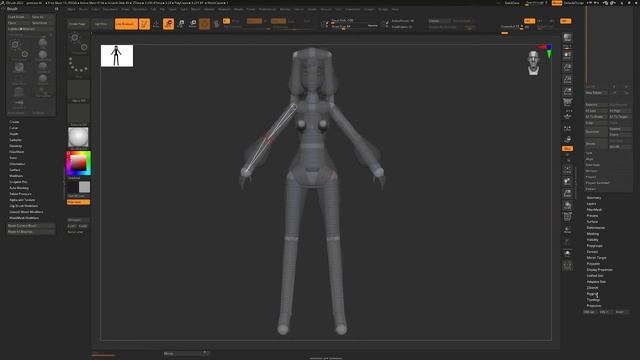This screenshot has height=360, width=640.
Task: Click the Zoom3D icon on right shelf
Action: pyautogui.click(x=567, y=193)
